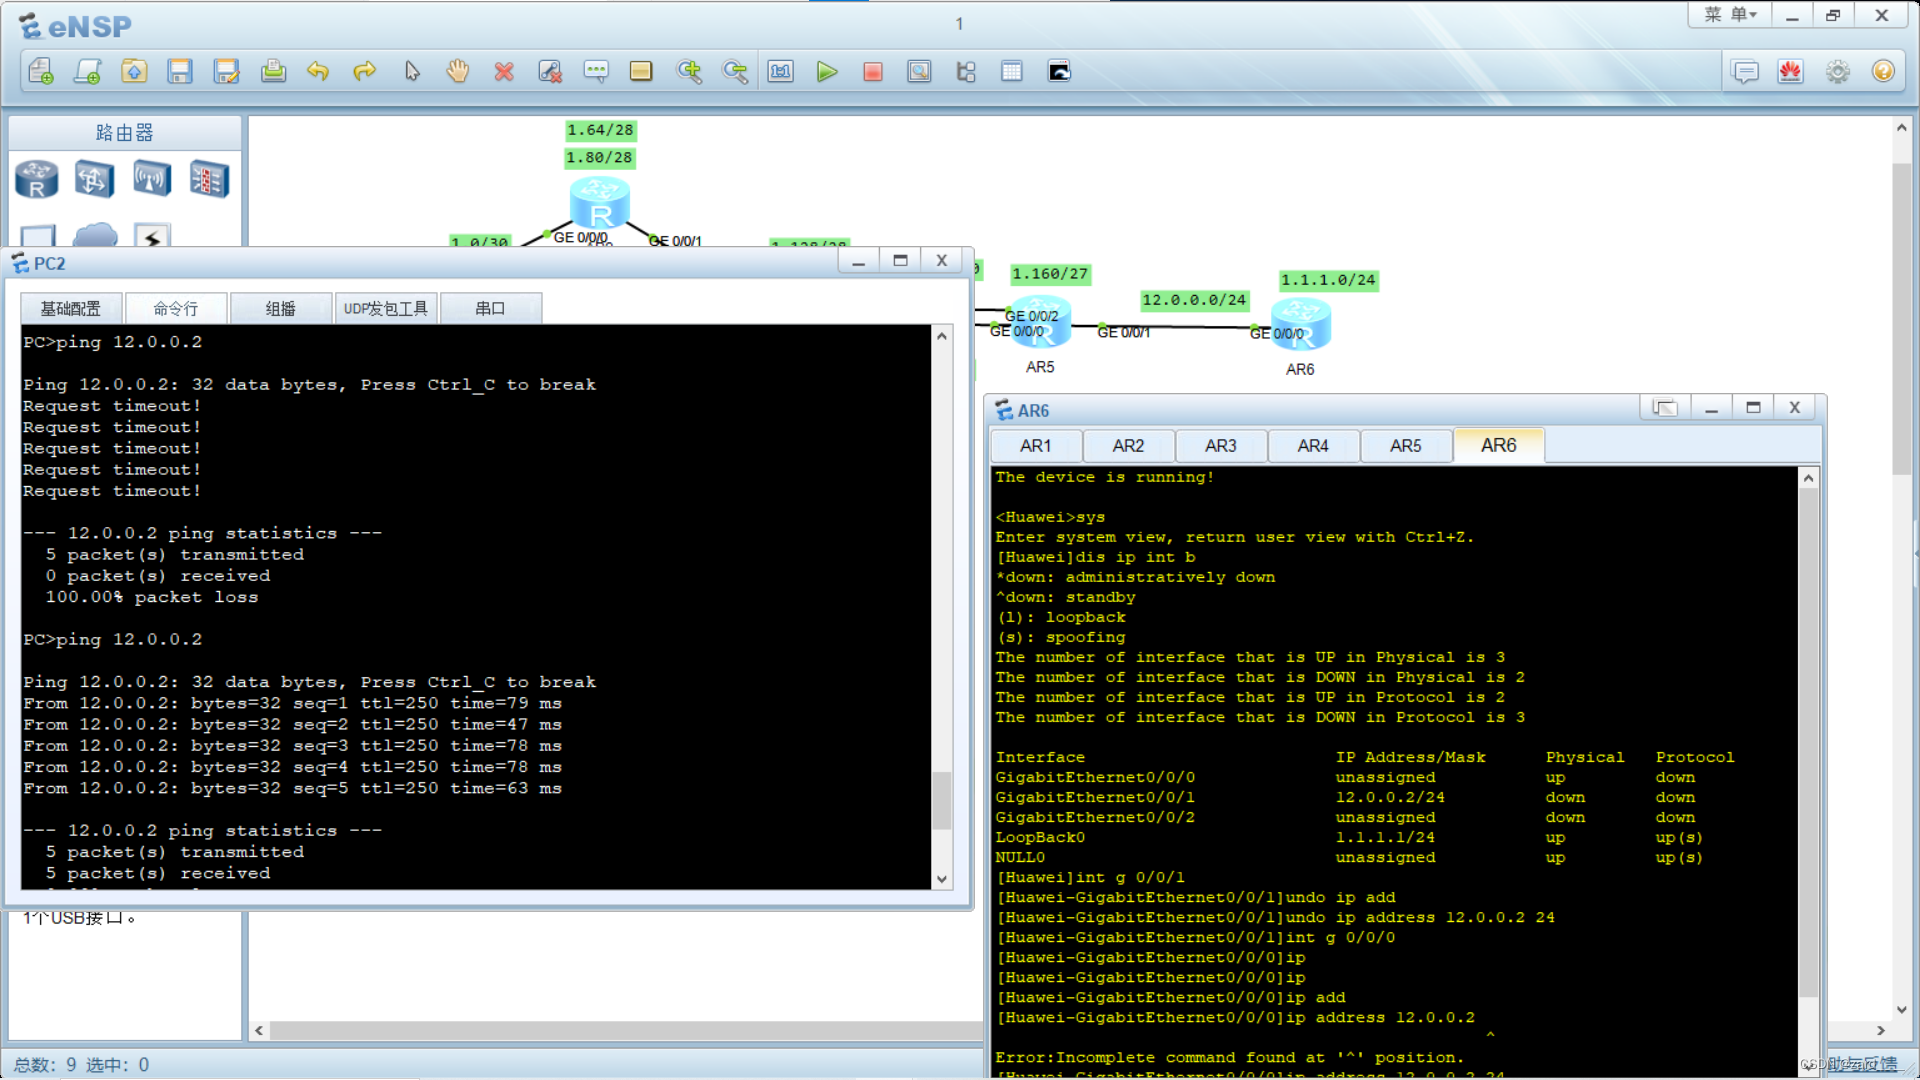1920x1080 pixels.
Task: Click the new sample topology toolbar icon
Action: click(x=87, y=71)
